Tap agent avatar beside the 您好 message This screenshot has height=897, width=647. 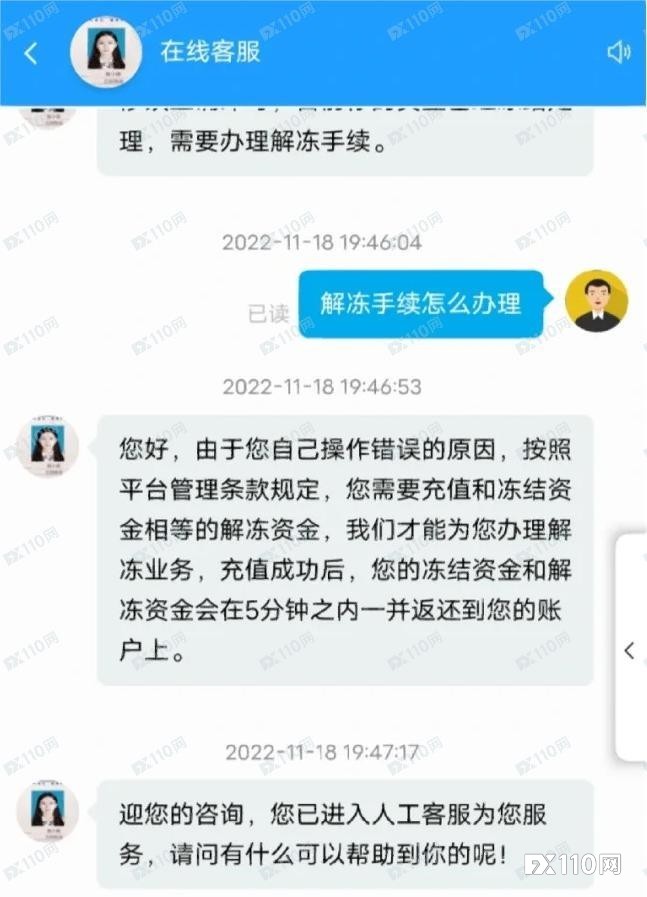pos(47,447)
